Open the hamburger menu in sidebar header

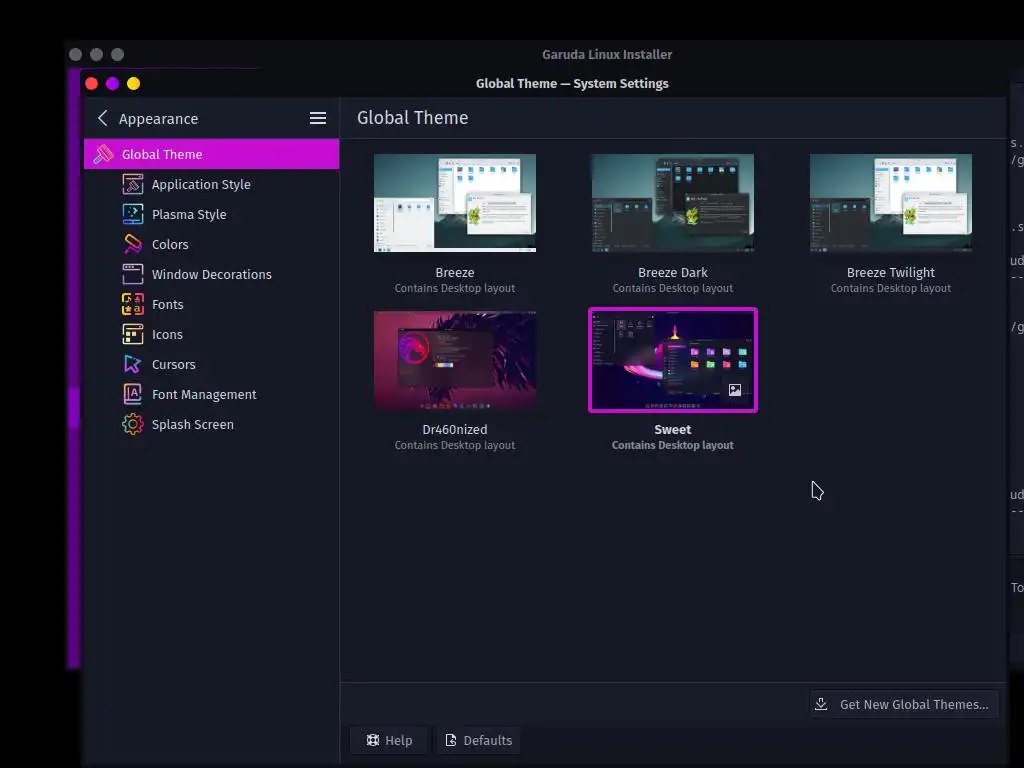pos(317,118)
